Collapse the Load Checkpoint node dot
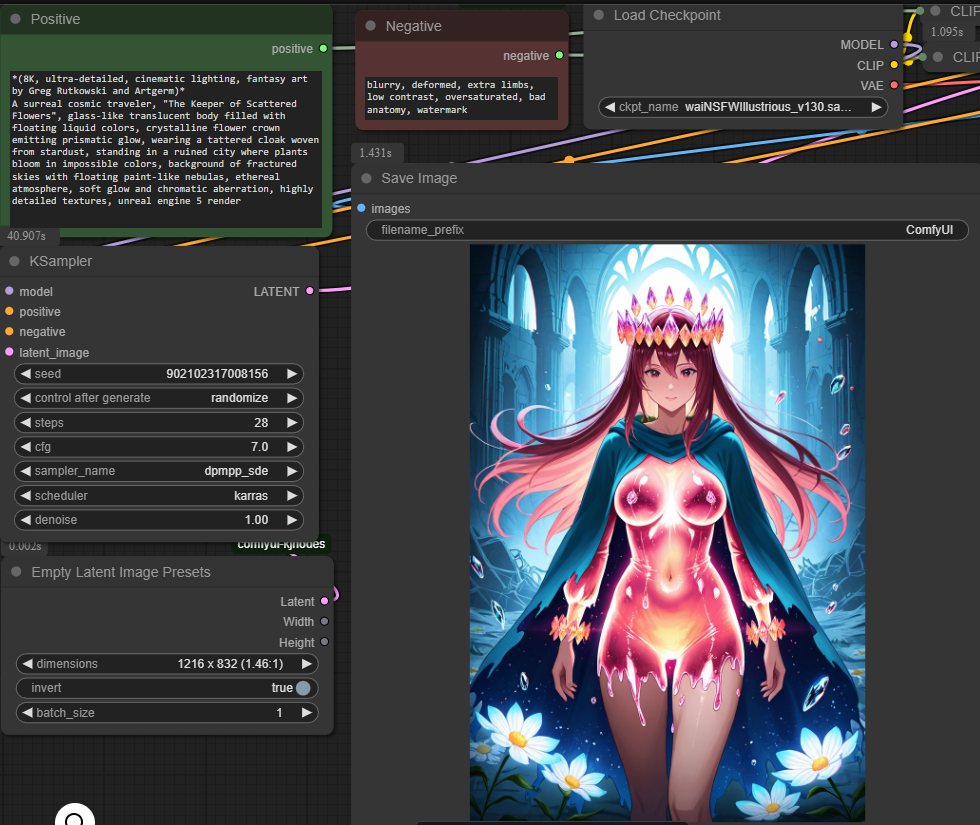 pos(599,15)
